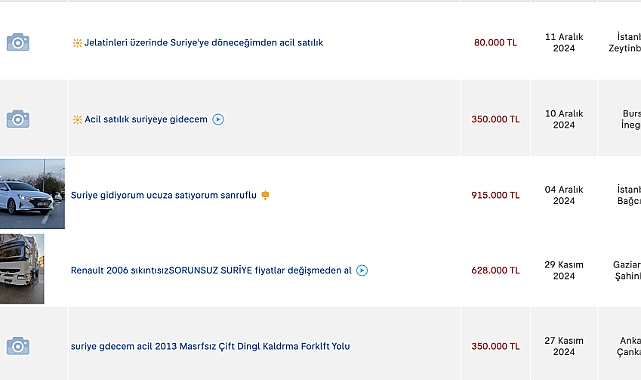Image resolution: width=641 pixels, height=380 pixels.
Task: Open 'Jelatinleri üzerinde Suriye'ye döneceğimden acil satılık' listing
Action: [204, 42]
